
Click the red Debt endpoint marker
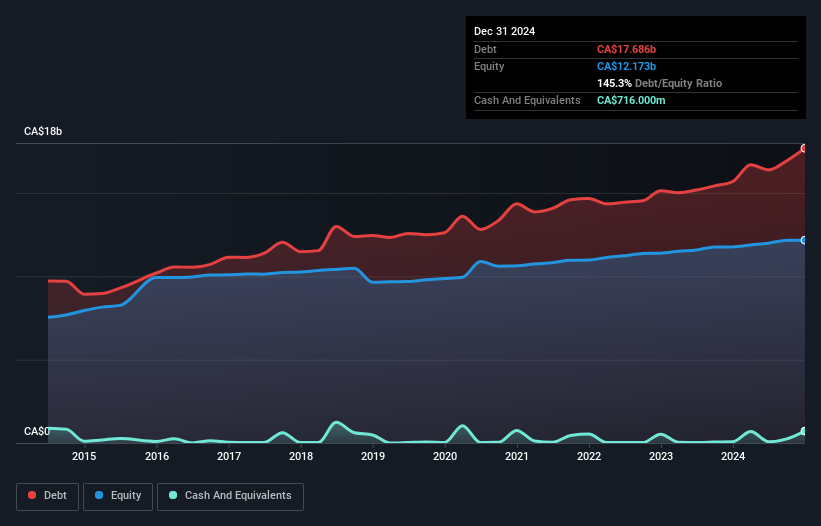tap(804, 149)
